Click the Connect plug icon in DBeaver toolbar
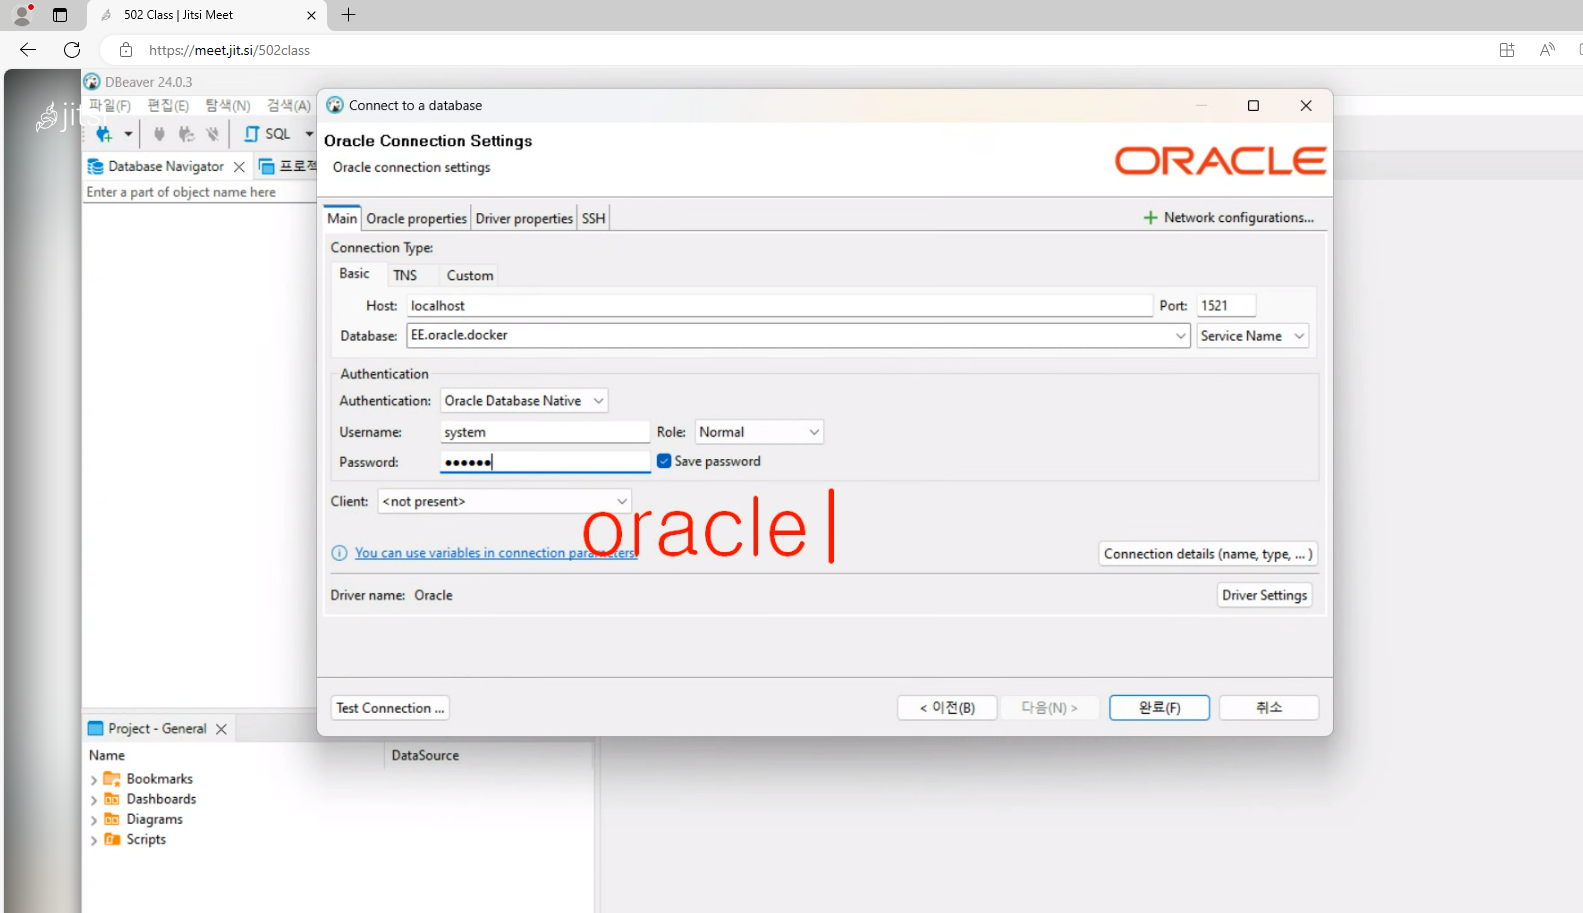This screenshot has height=913, width=1583. click(x=158, y=134)
